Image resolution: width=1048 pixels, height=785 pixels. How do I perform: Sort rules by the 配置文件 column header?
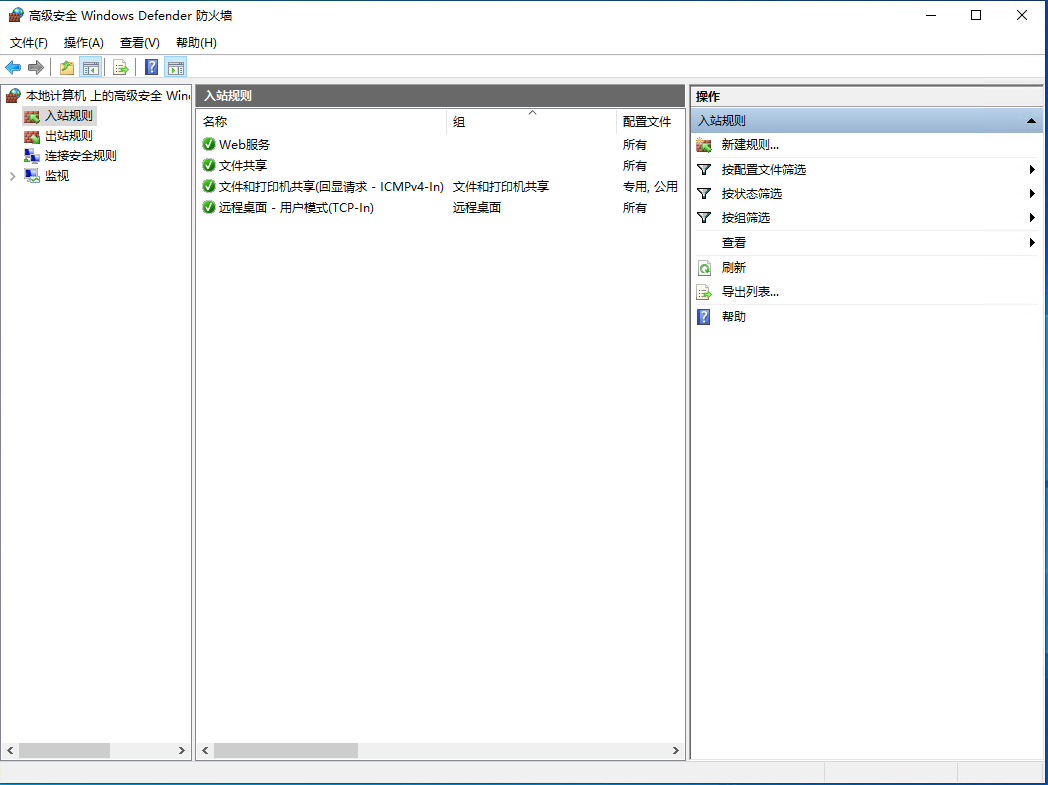650,122
